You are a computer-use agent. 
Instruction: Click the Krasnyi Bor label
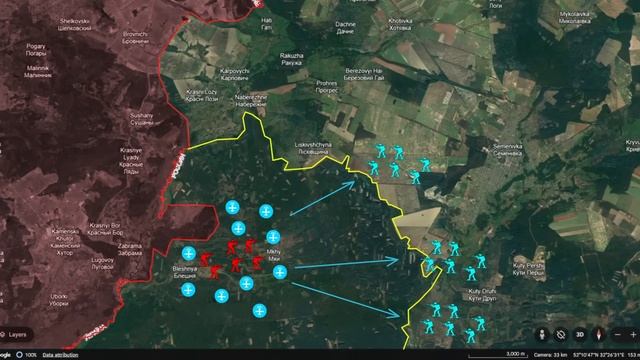tap(105, 229)
